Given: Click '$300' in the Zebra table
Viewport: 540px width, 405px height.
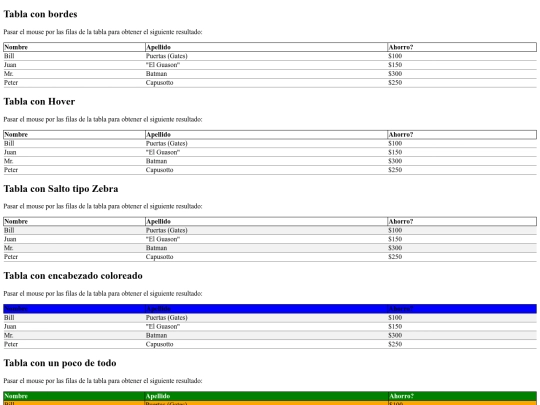Looking at the screenshot, I should 395,248.
